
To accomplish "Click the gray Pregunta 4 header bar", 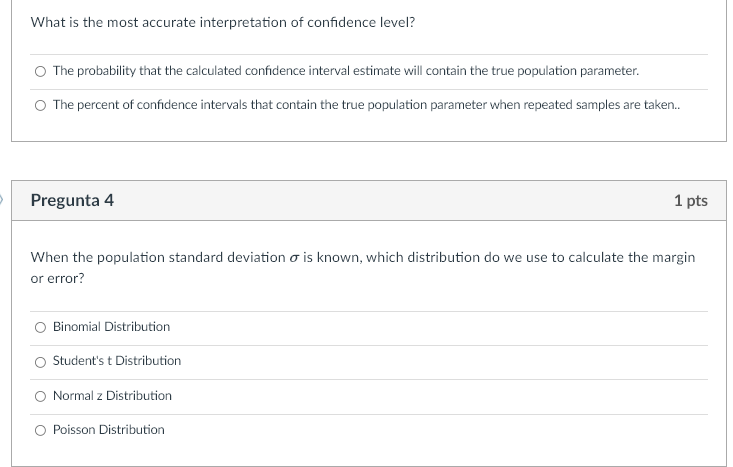I will pyautogui.click(x=369, y=201).
